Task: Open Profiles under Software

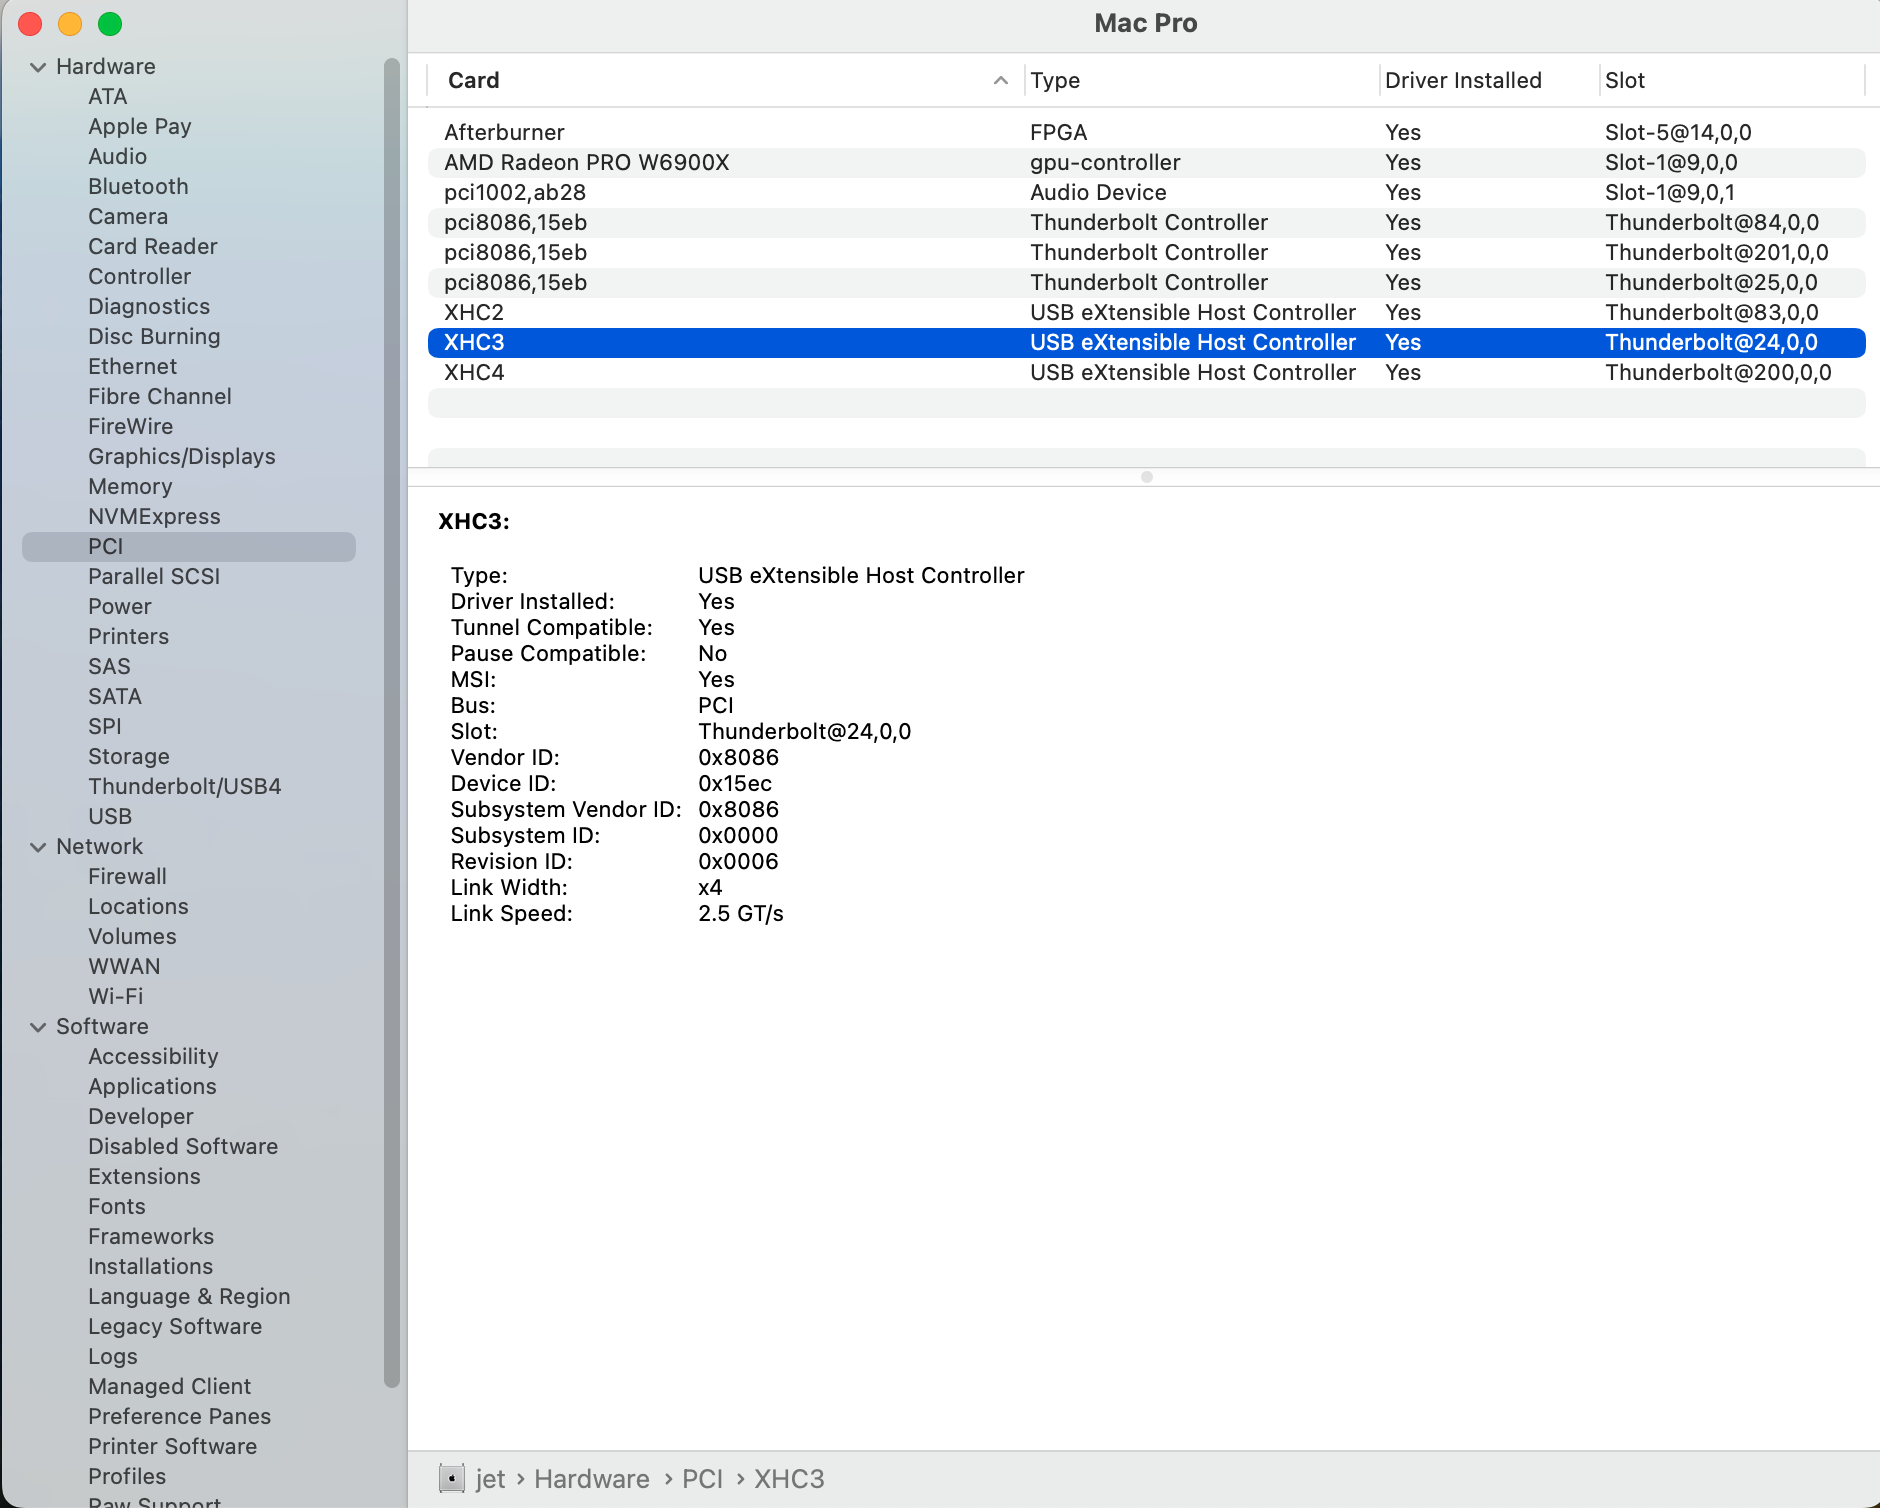Action: pos(127,1477)
